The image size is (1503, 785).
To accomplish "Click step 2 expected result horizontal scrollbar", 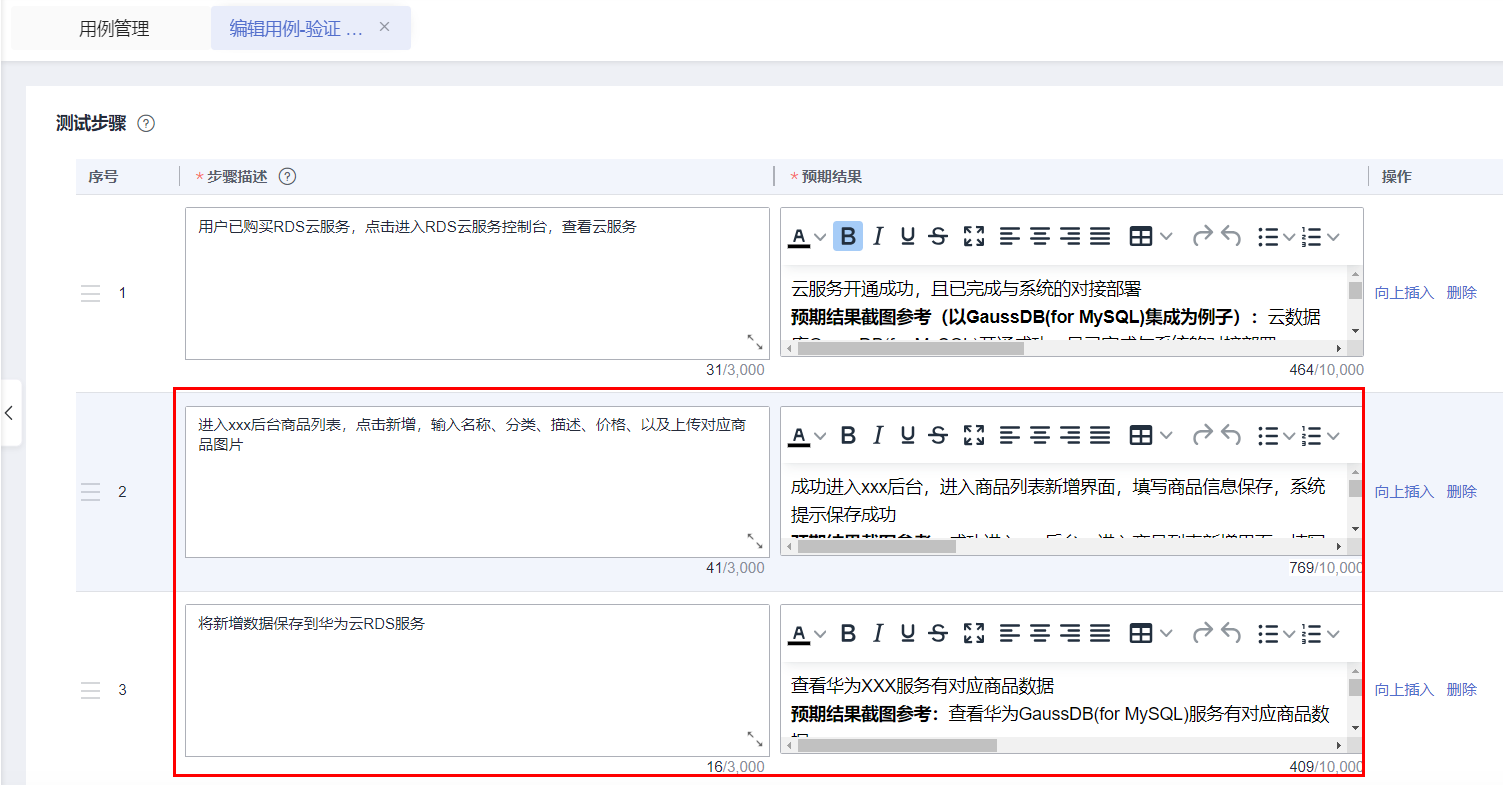I will pyautogui.click(x=1064, y=546).
